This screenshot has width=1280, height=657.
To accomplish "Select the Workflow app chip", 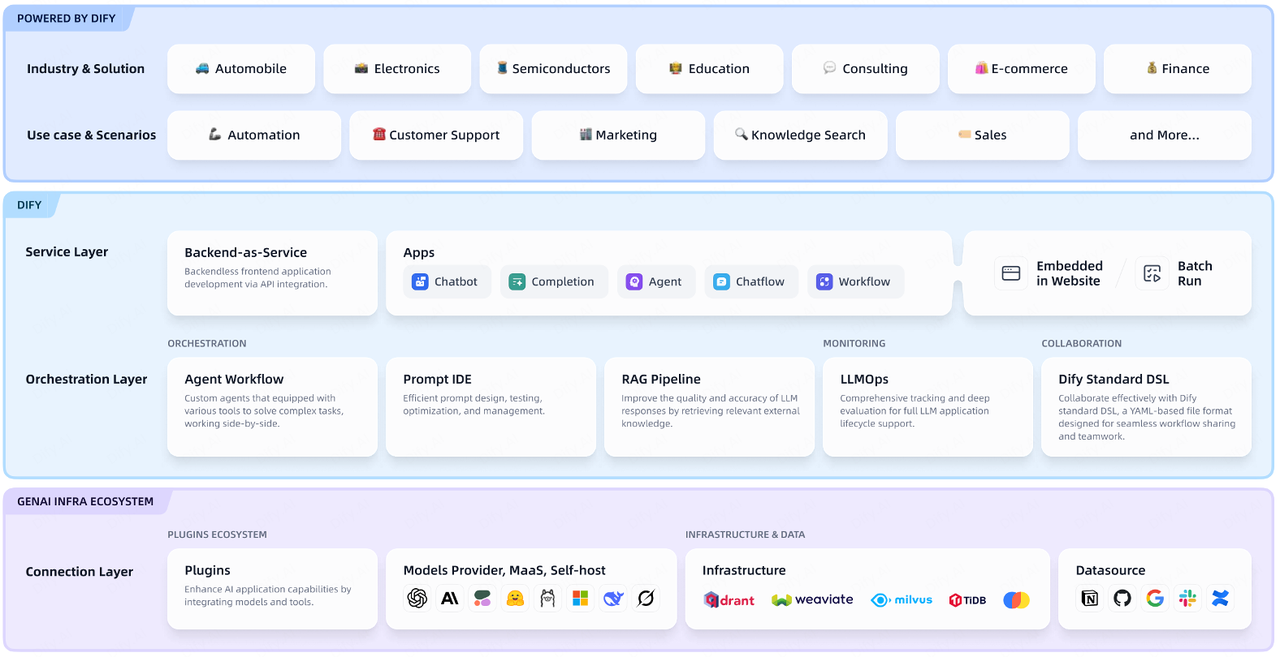I will point(855,282).
